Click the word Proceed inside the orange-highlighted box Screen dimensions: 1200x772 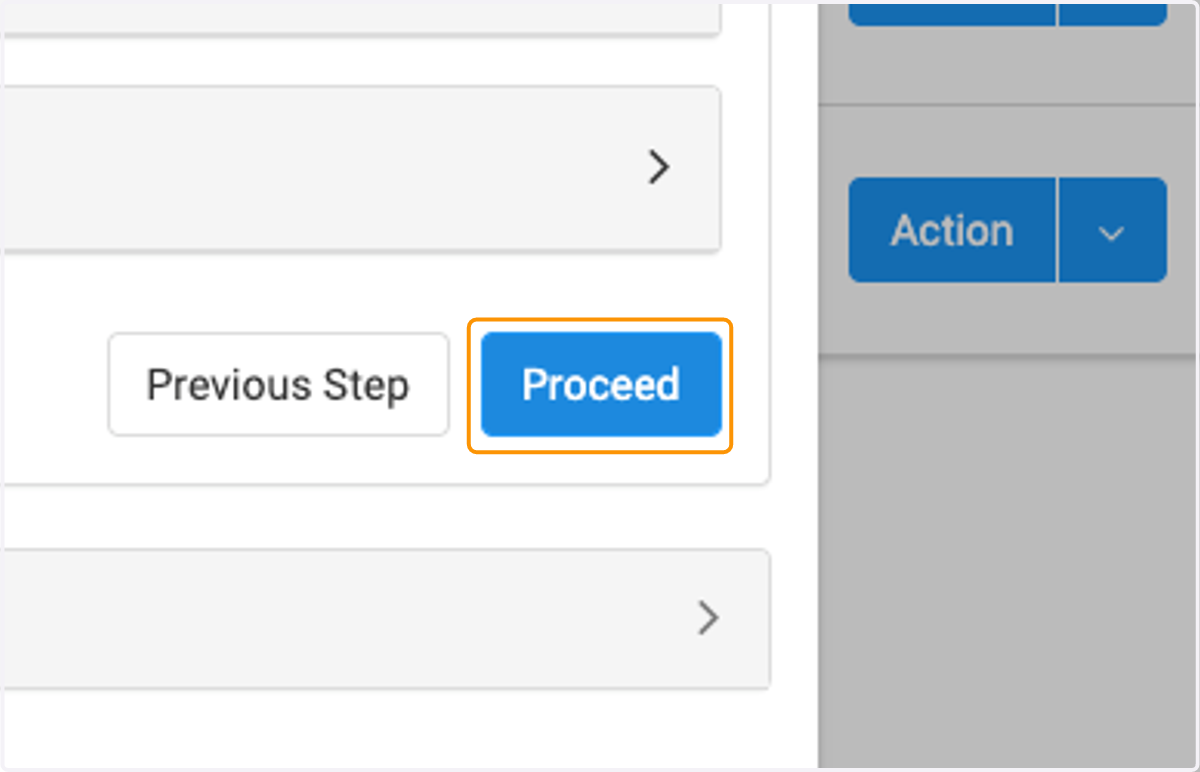601,385
